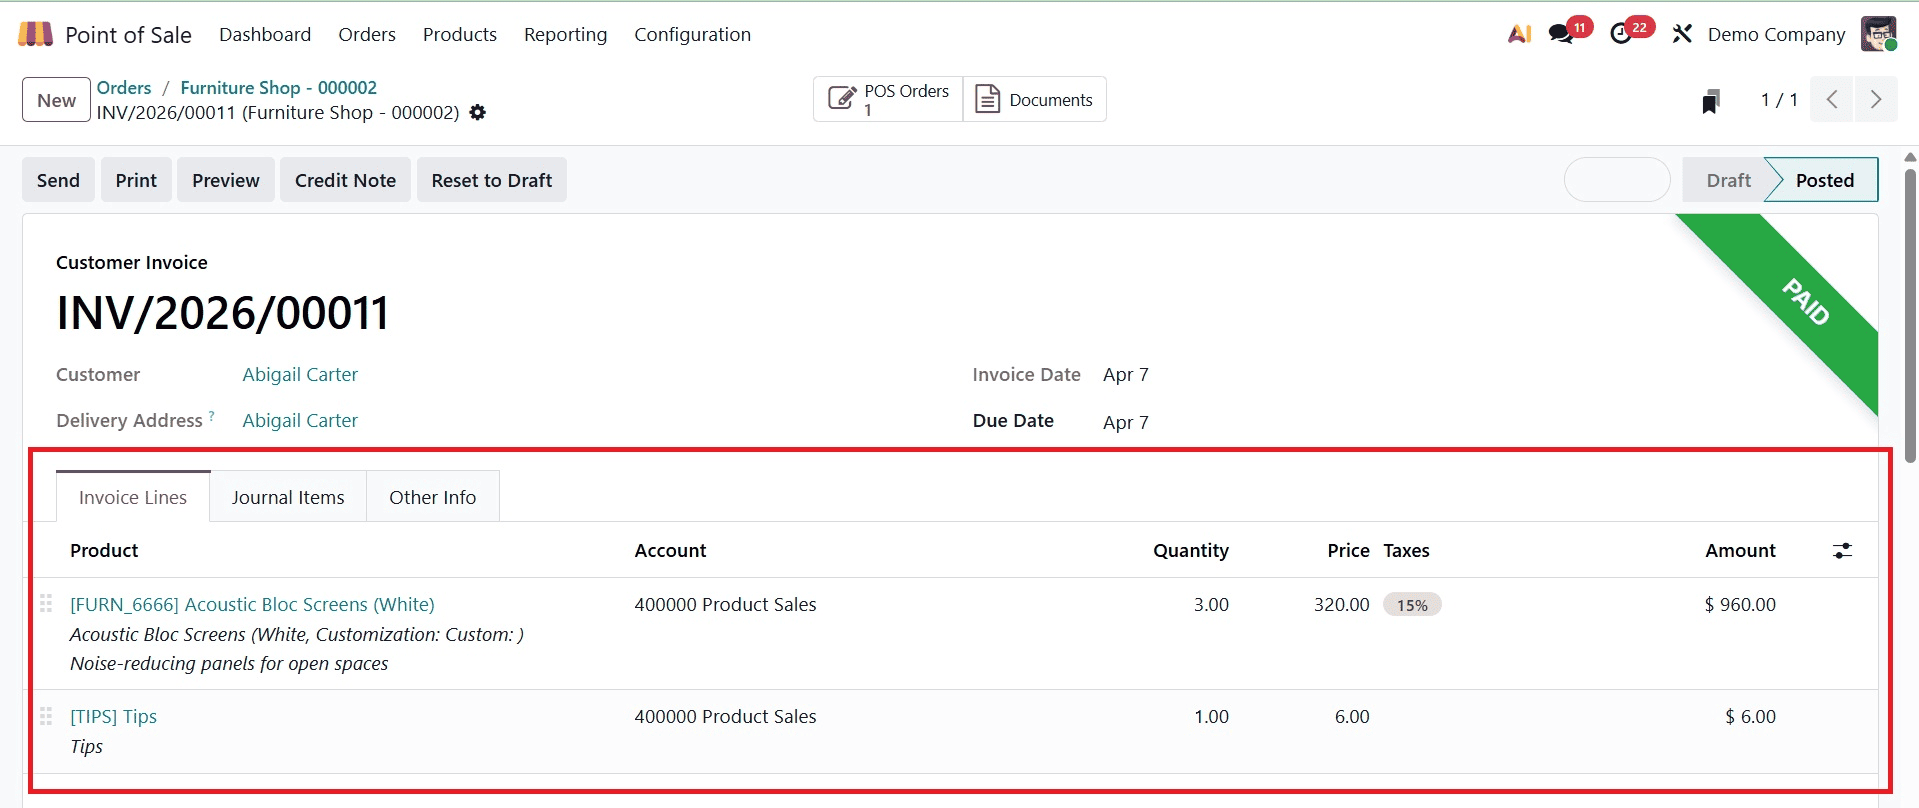Open the user avatar menu
This screenshot has width=1919, height=808.
[1878, 34]
